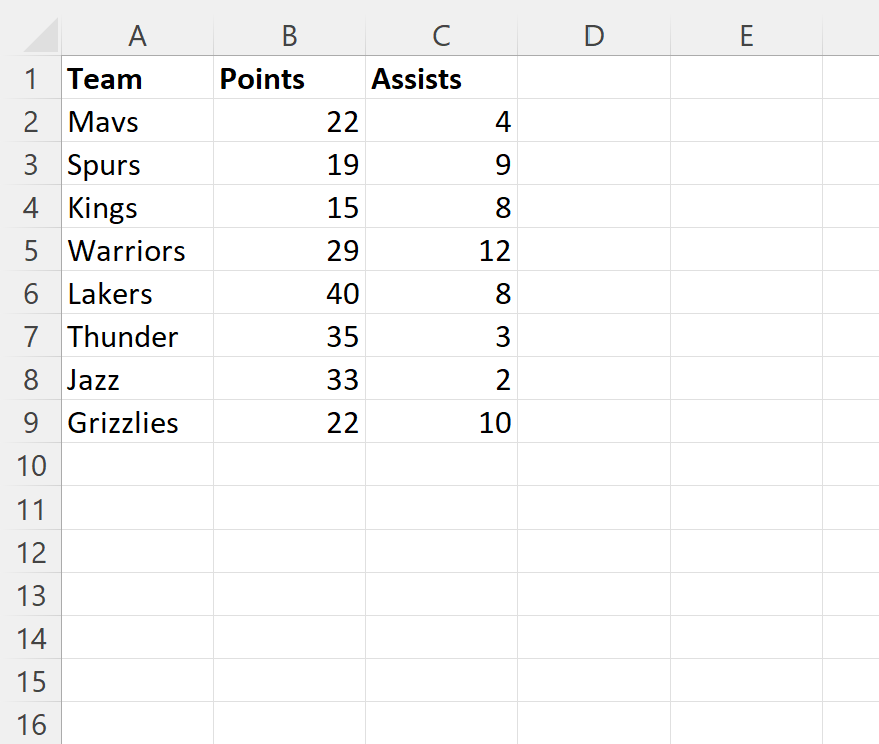
Task: Select the Grizzlies cell
Action: [137, 423]
